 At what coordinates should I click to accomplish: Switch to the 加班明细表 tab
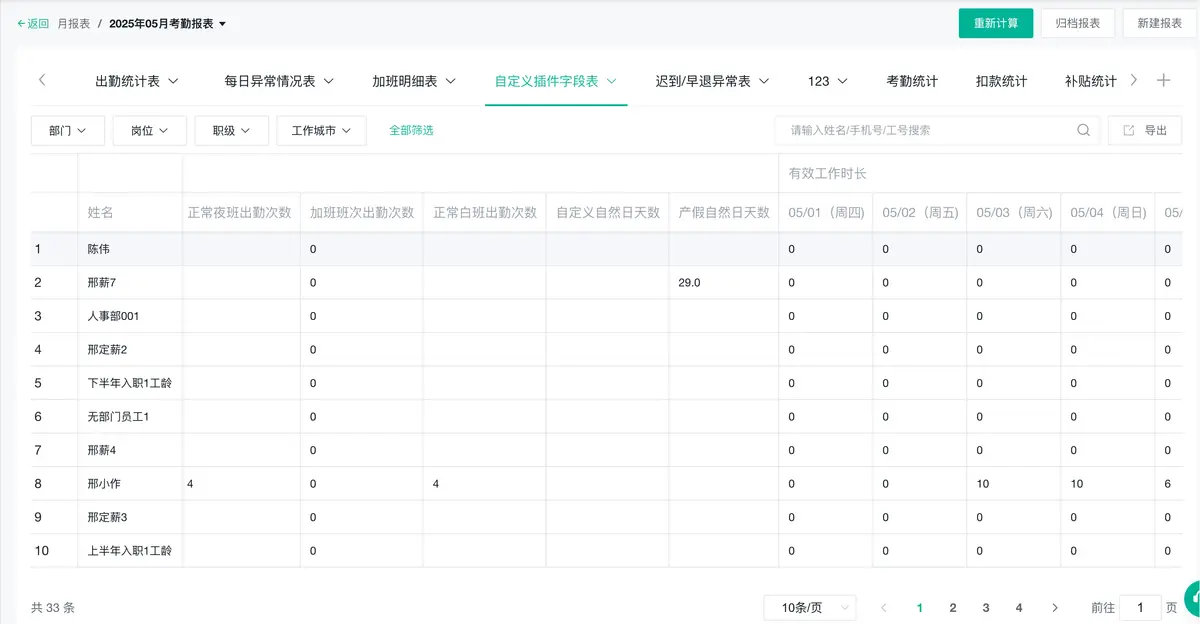tap(414, 81)
